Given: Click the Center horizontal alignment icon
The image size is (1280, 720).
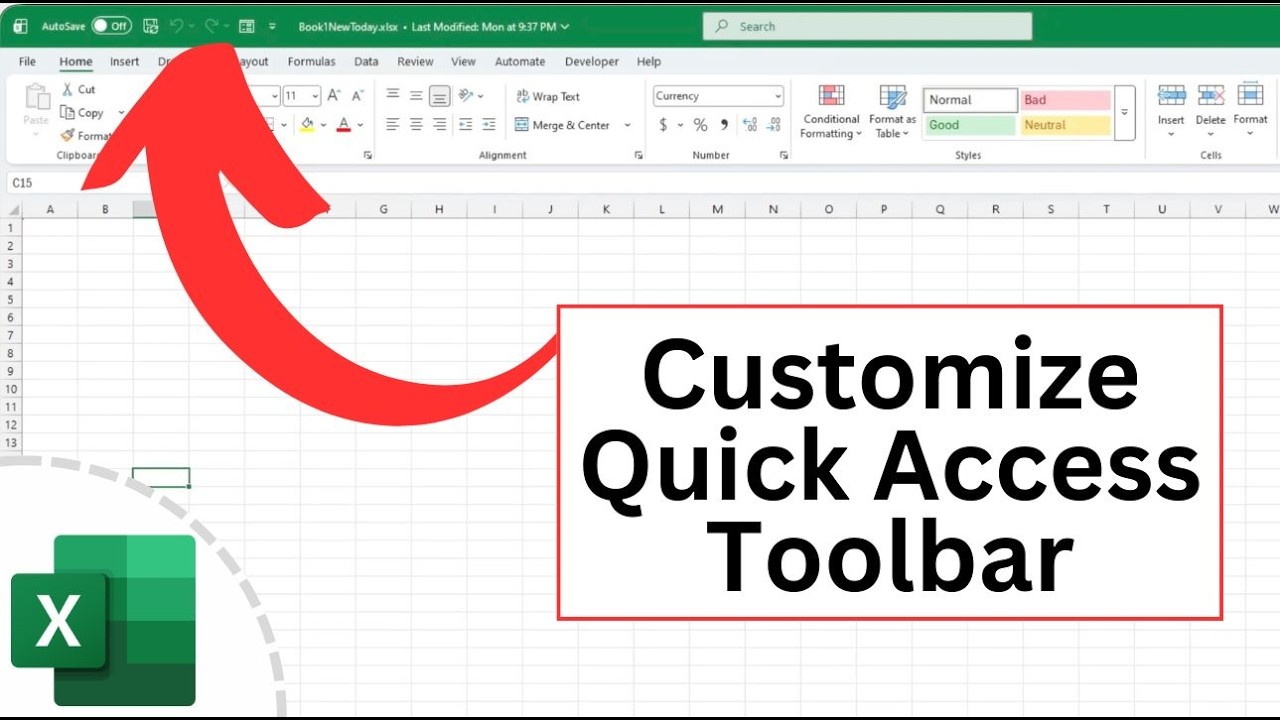Looking at the screenshot, I should 416,125.
